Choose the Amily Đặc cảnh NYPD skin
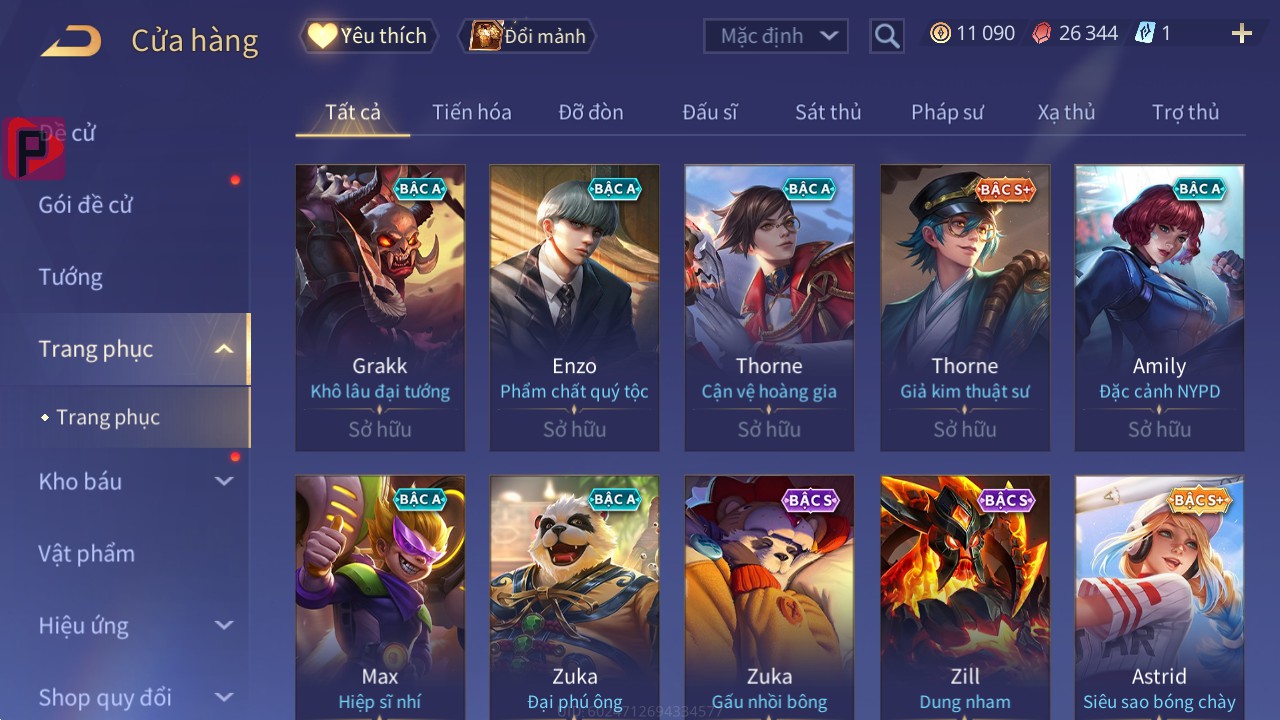The height and width of the screenshot is (720, 1280). click(x=1160, y=308)
